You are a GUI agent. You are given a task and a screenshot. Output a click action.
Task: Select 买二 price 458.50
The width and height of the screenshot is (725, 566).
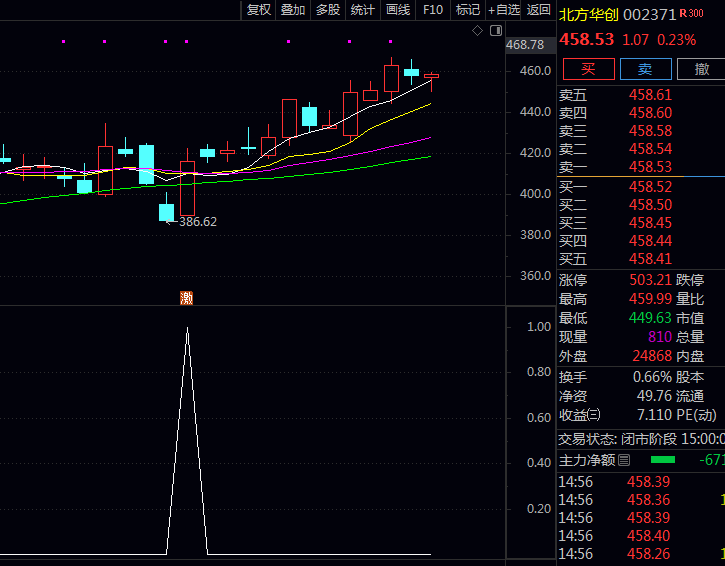[x=650, y=205]
